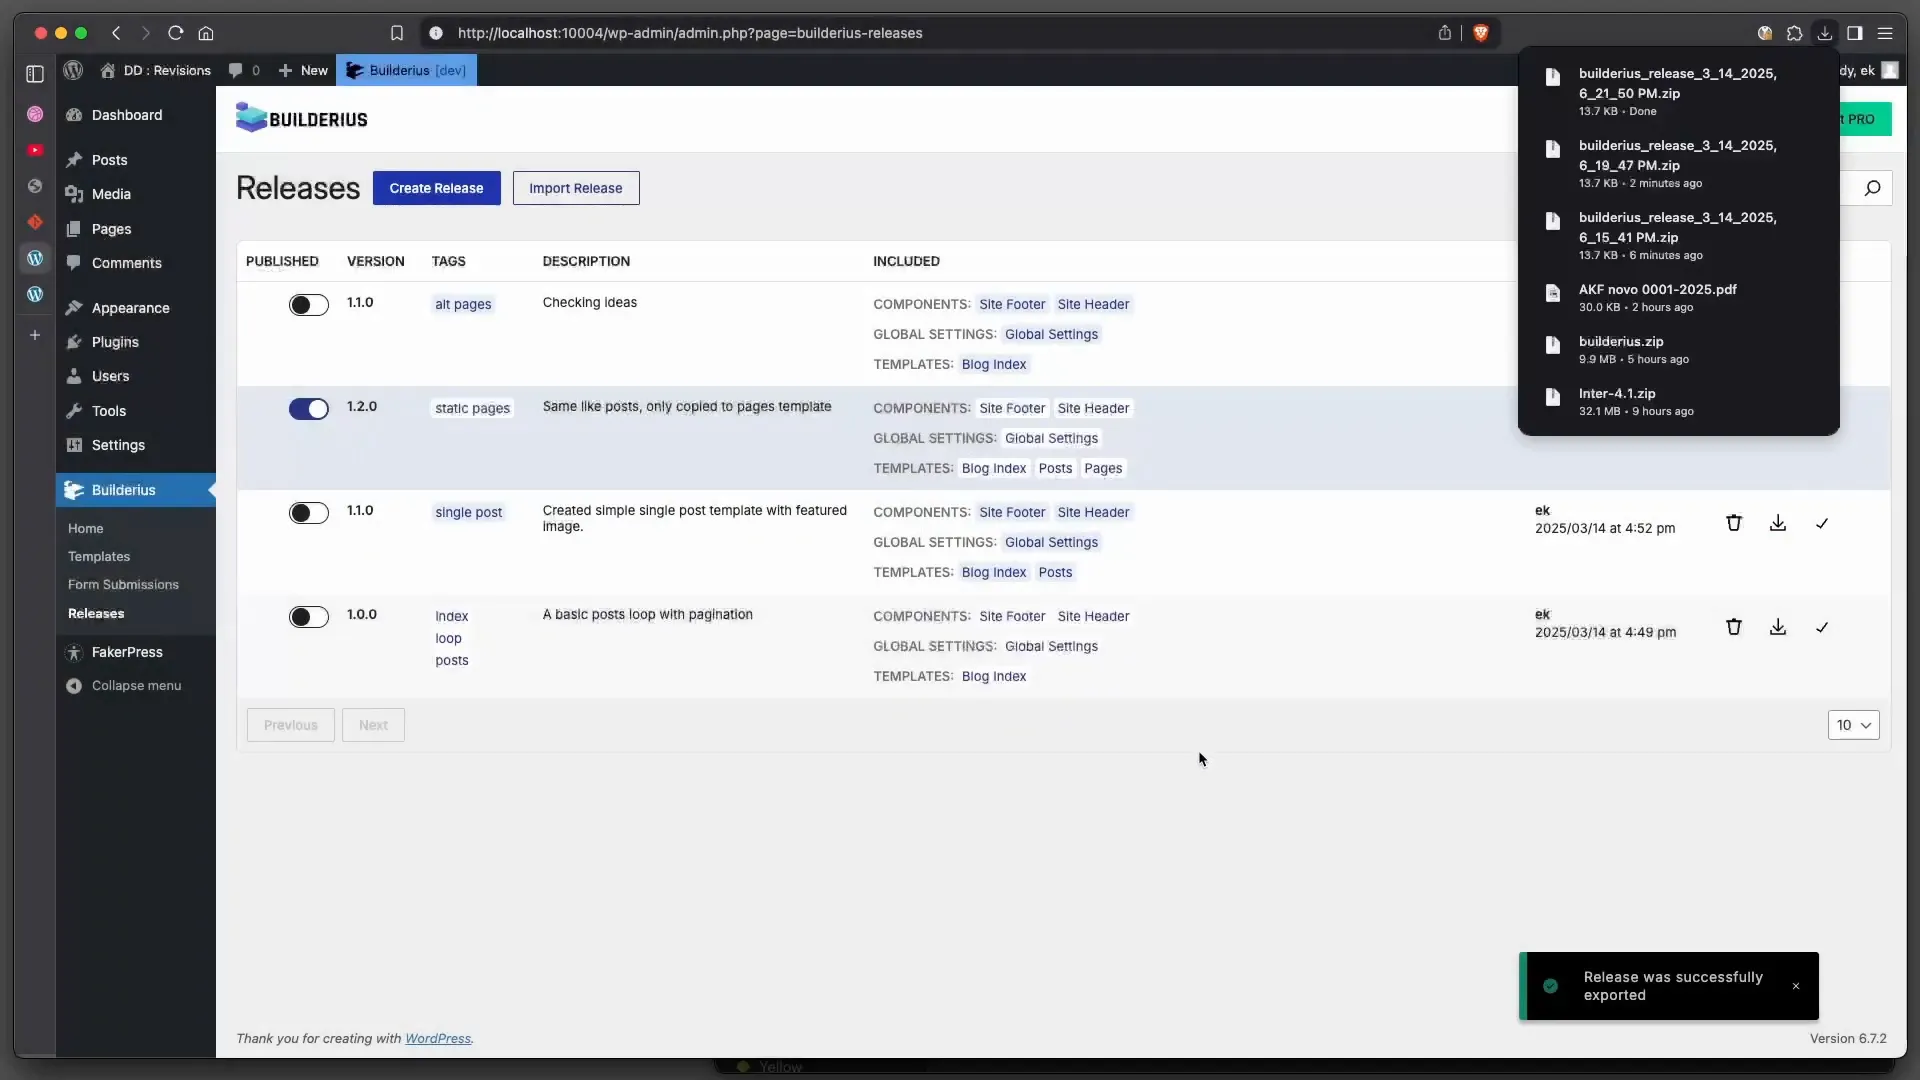This screenshot has height=1080, width=1920.
Task: Download the single post release 1.1.0
Action: pyautogui.click(x=1777, y=523)
